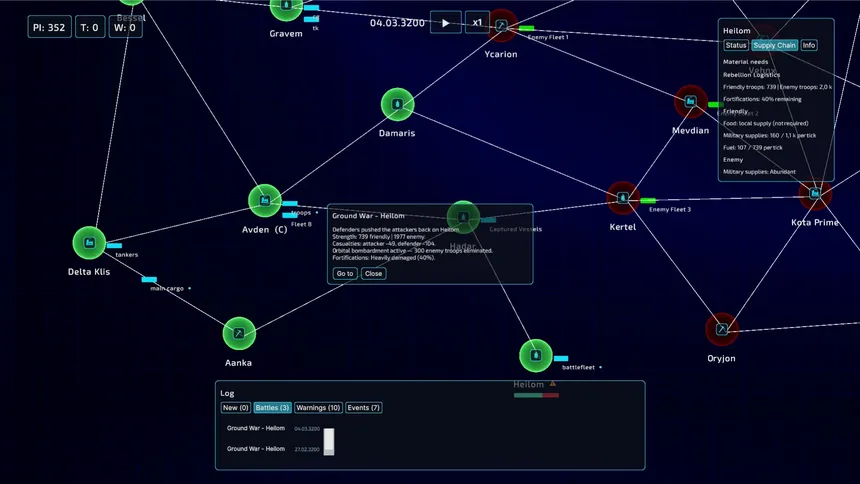Click the Heilom warning triangle icon
Image resolution: width=860 pixels, height=484 pixels.
(x=552, y=384)
